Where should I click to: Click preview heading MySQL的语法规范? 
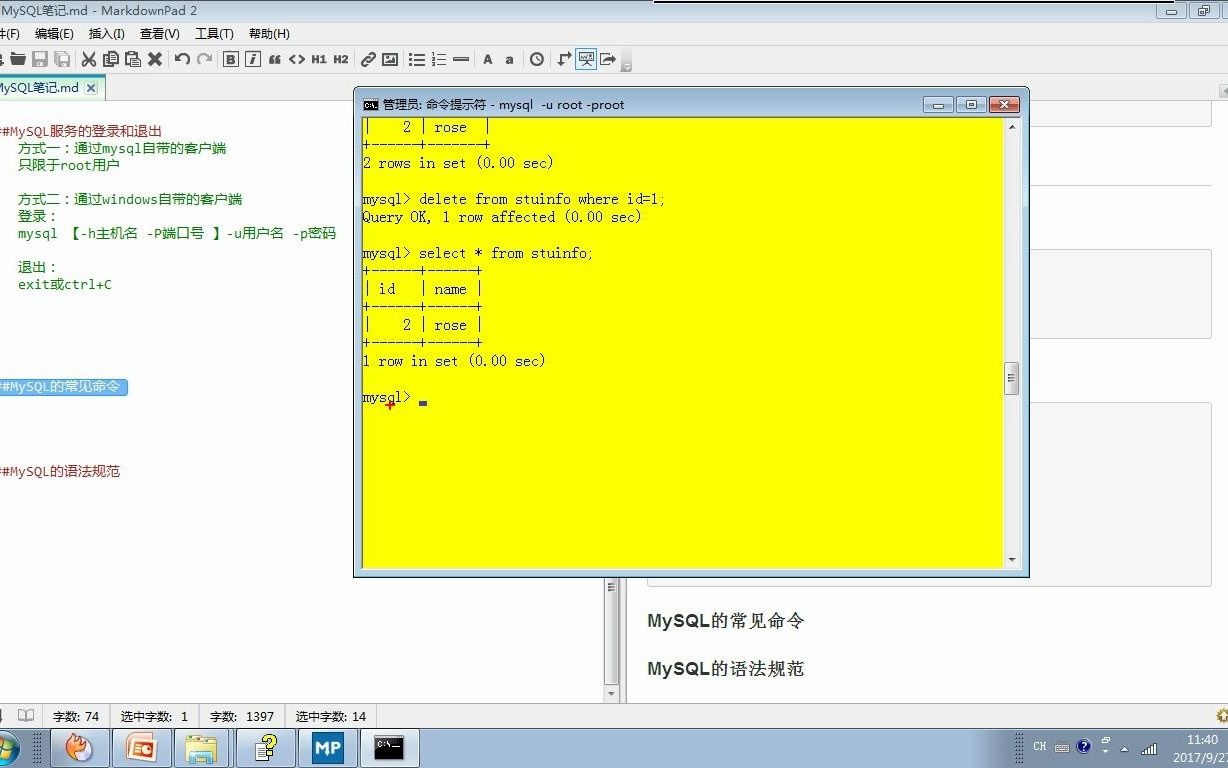pyautogui.click(x=725, y=669)
